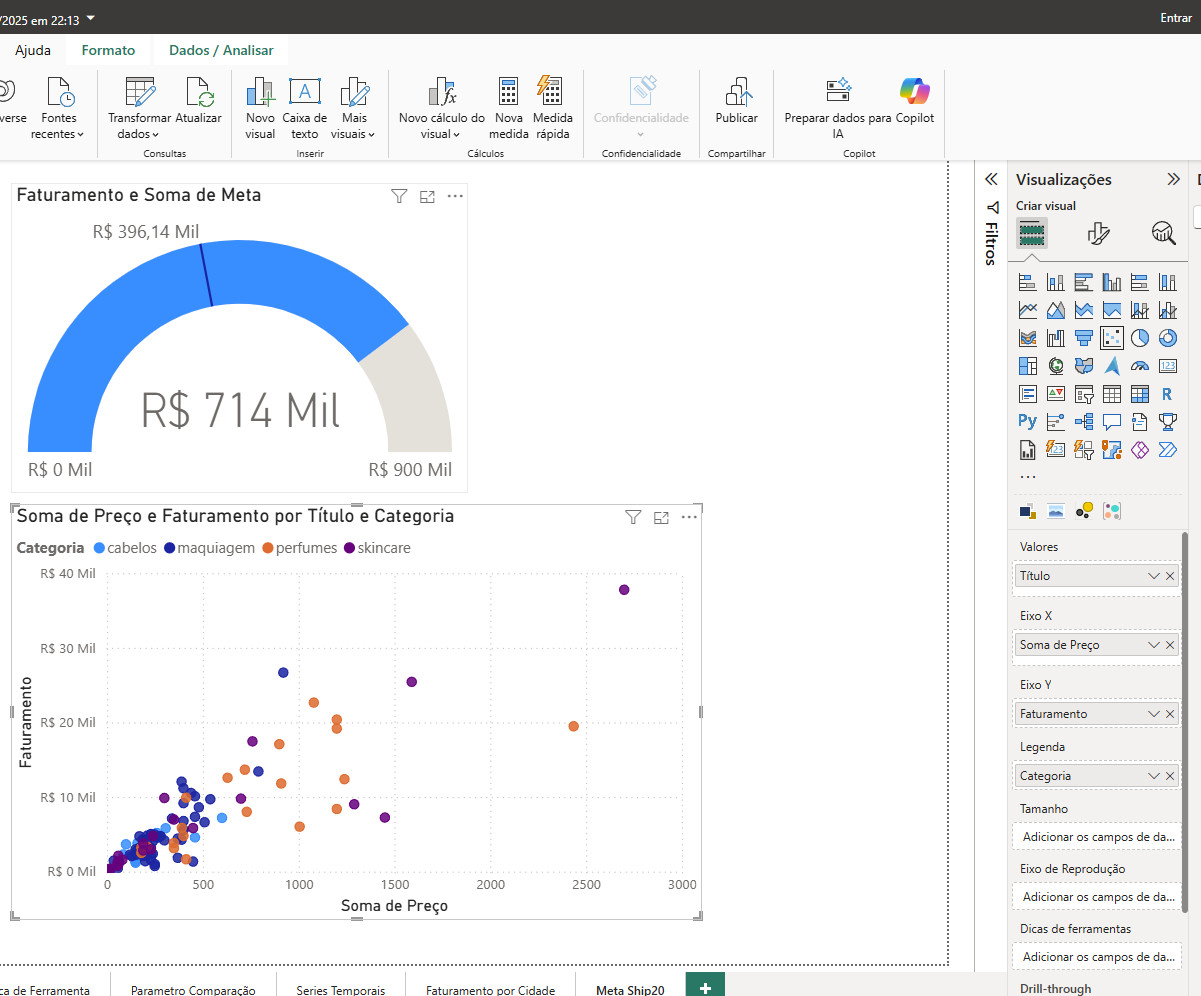Select the decomposition tree visual
Viewport: 1201px width, 996px height.
(x=1084, y=422)
